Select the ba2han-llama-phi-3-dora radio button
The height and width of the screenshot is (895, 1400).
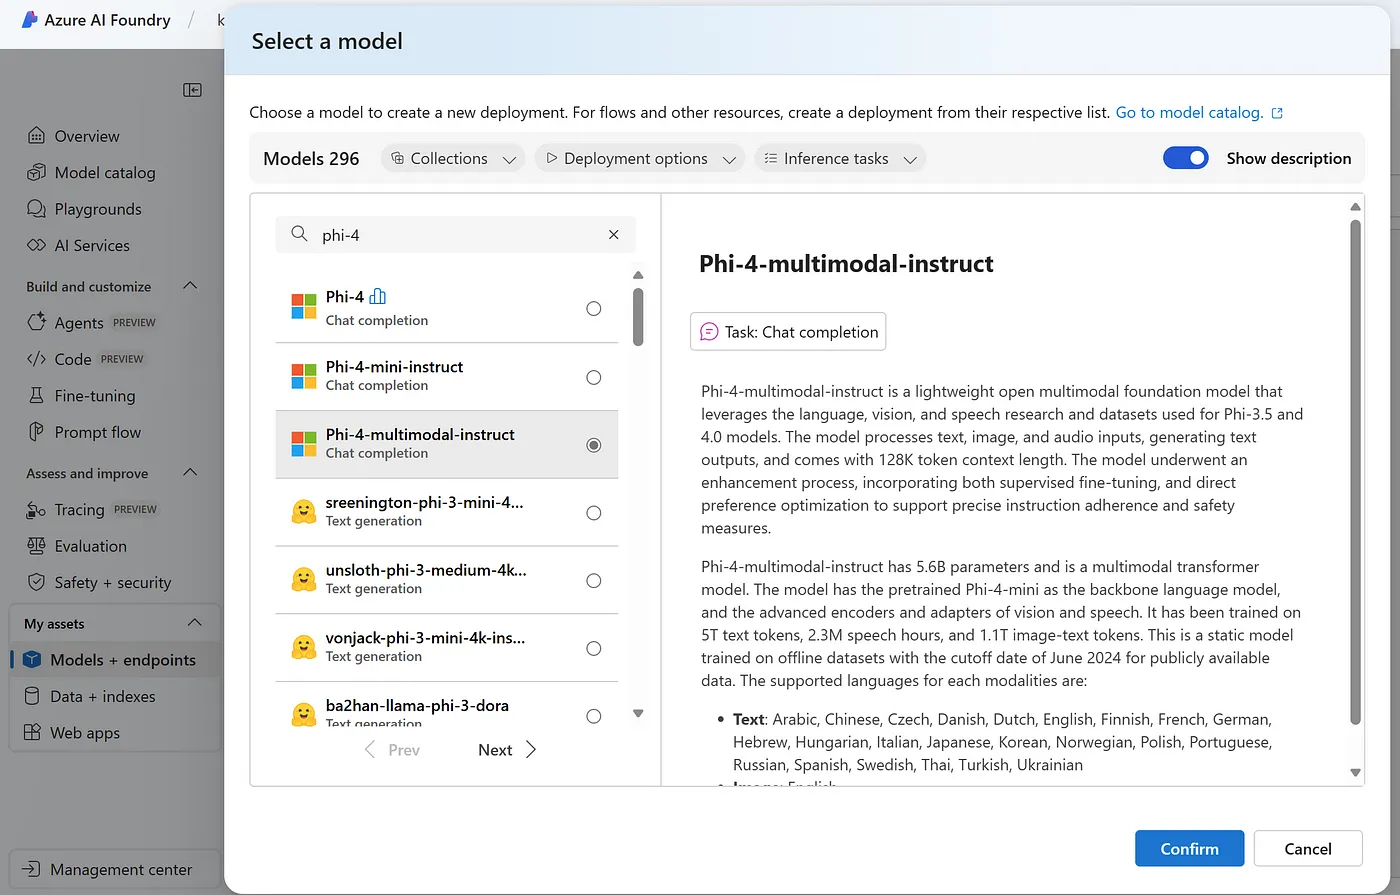tap(594, 716)
